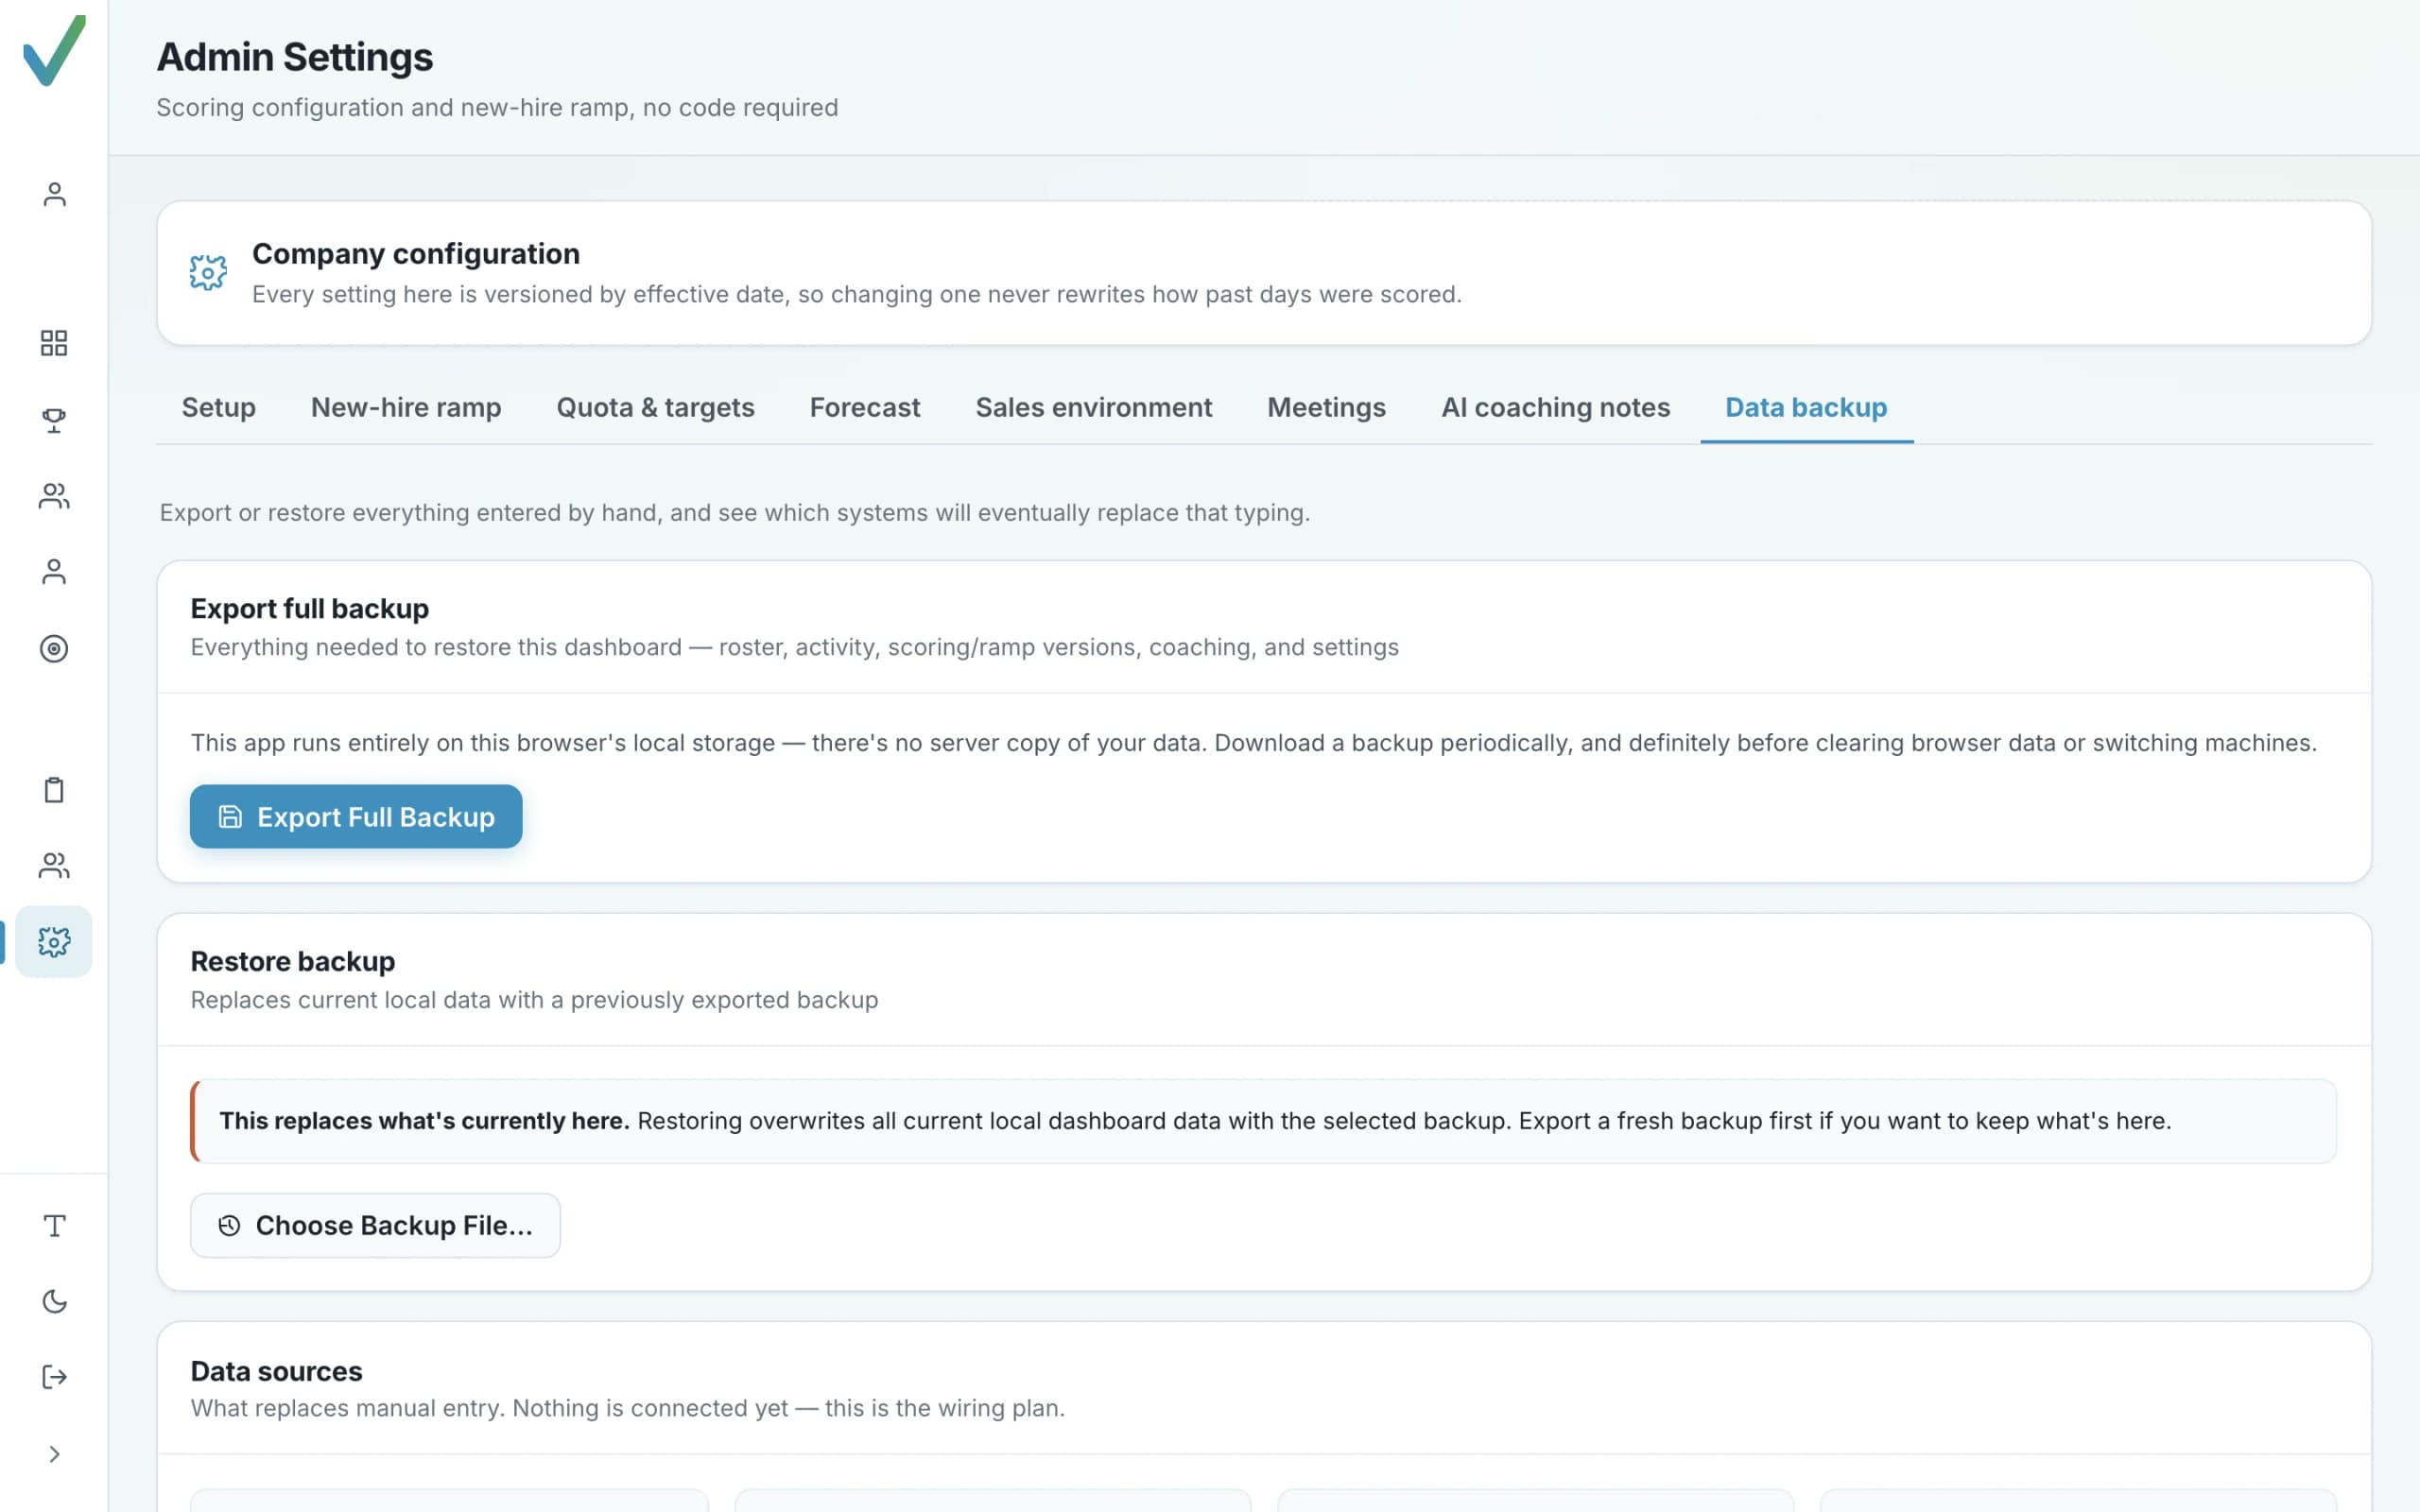Click the Export full backup heading
The height and width of the screenshot is (1512, 2420).
pos(310,608)
